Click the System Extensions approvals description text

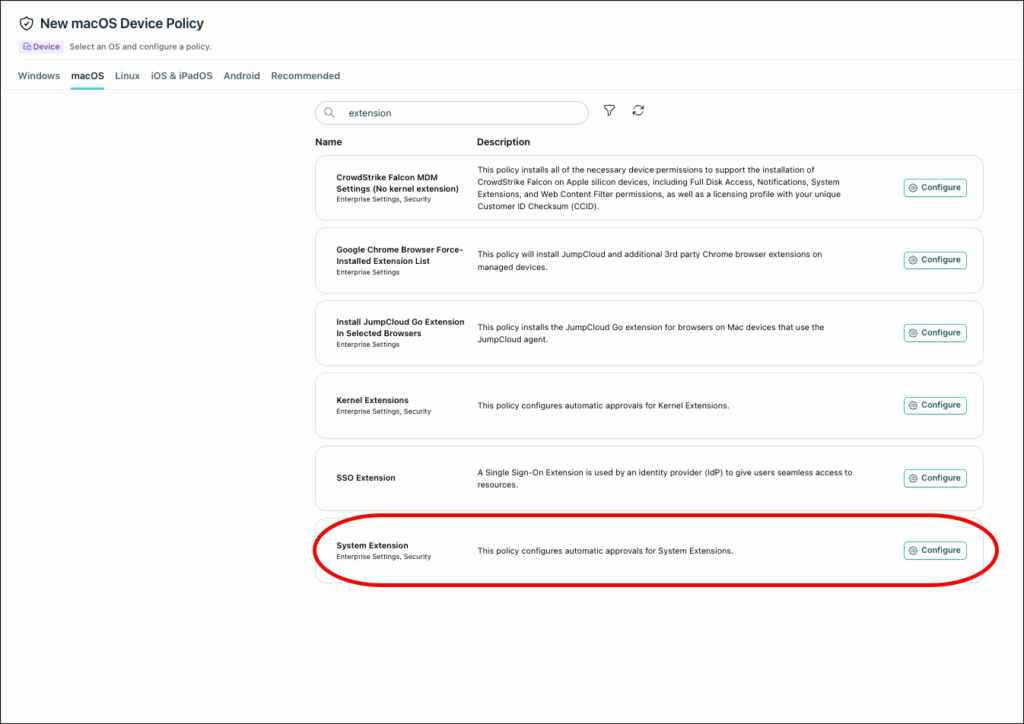point(605,551)
